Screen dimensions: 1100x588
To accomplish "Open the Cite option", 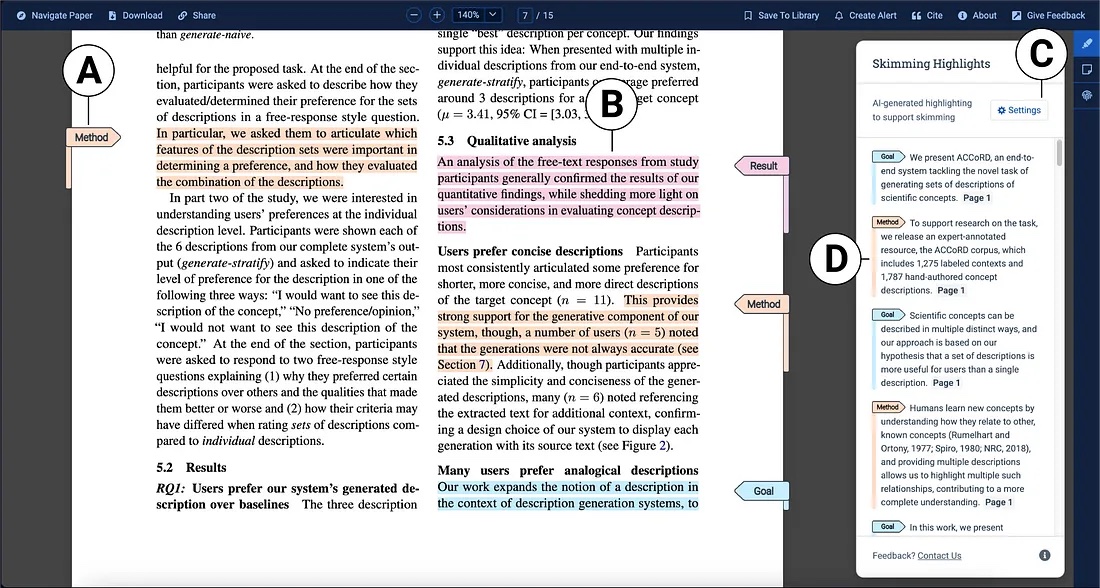I will 927,15.
